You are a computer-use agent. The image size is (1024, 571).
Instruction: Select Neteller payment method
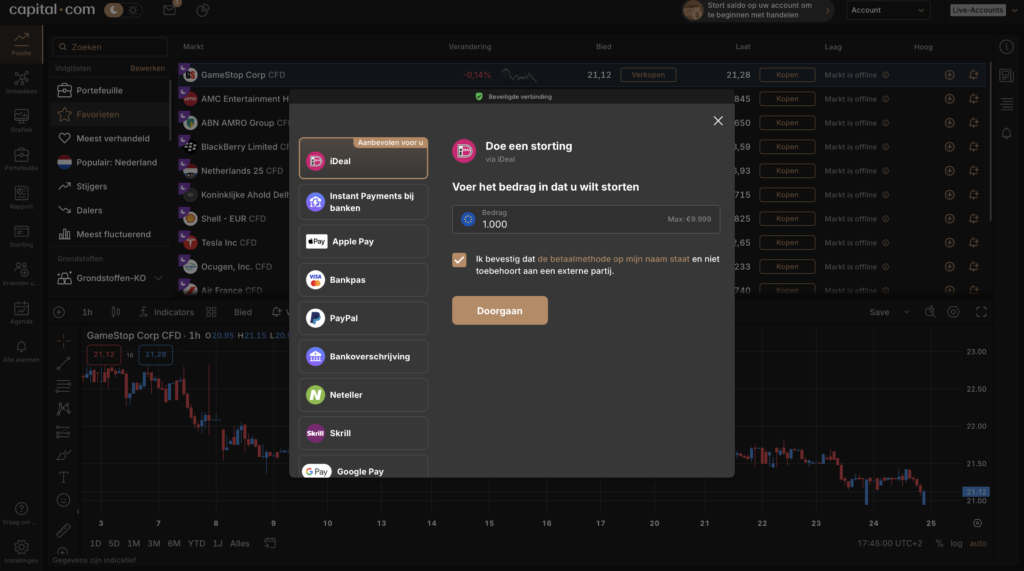pyautogui.click(x=363, y=395)
